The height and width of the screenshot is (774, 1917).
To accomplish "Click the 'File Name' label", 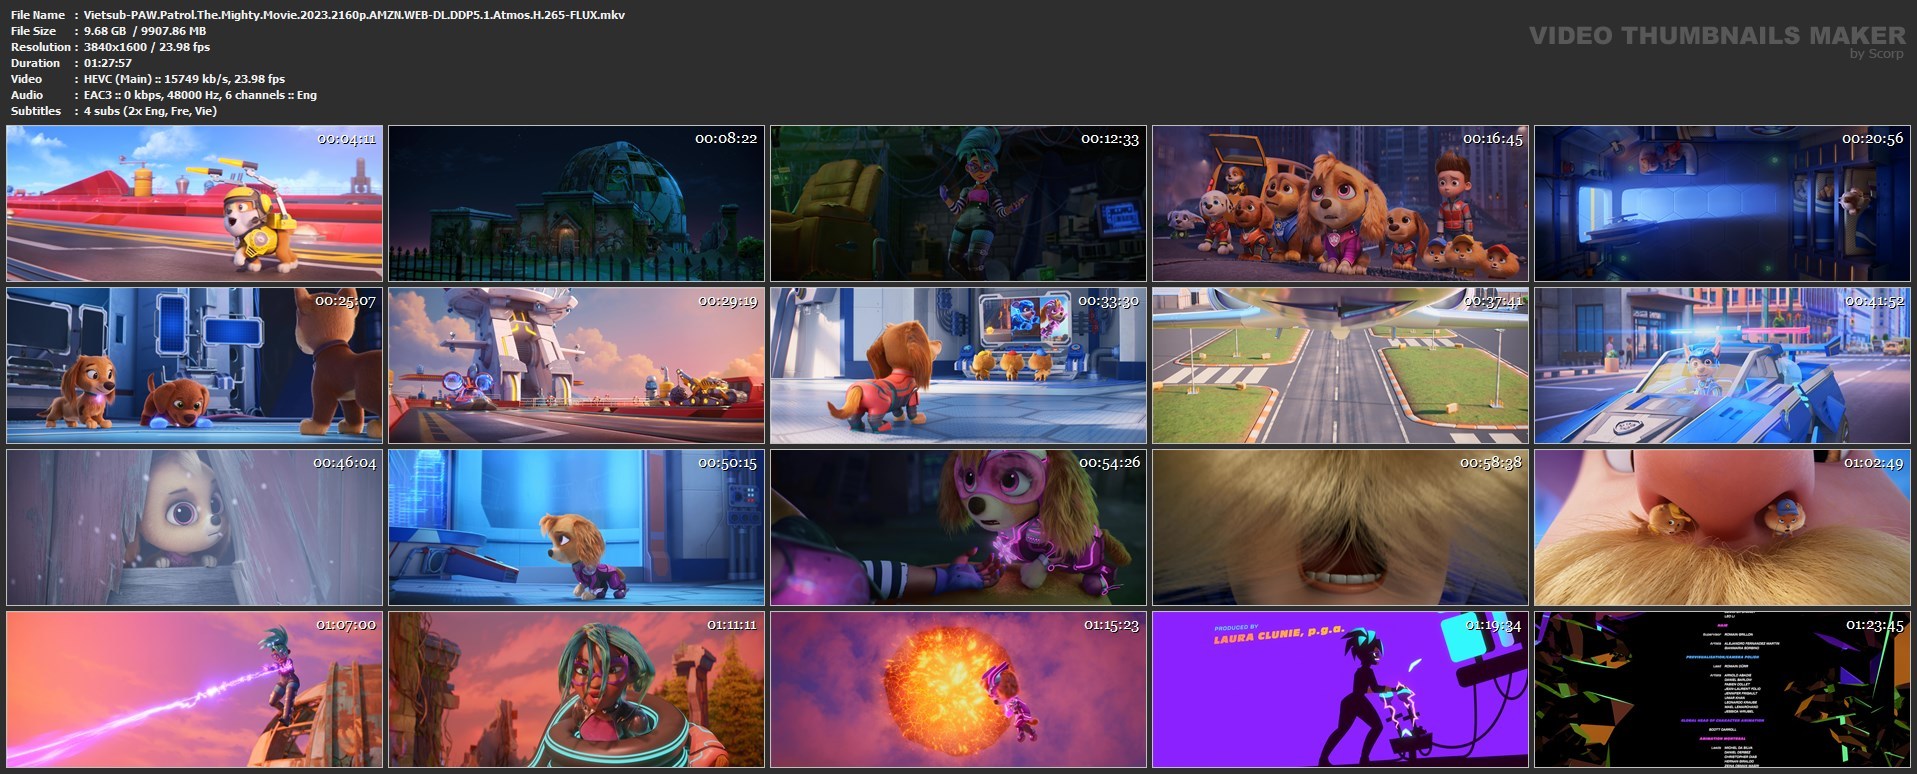I will coord(38,15).
